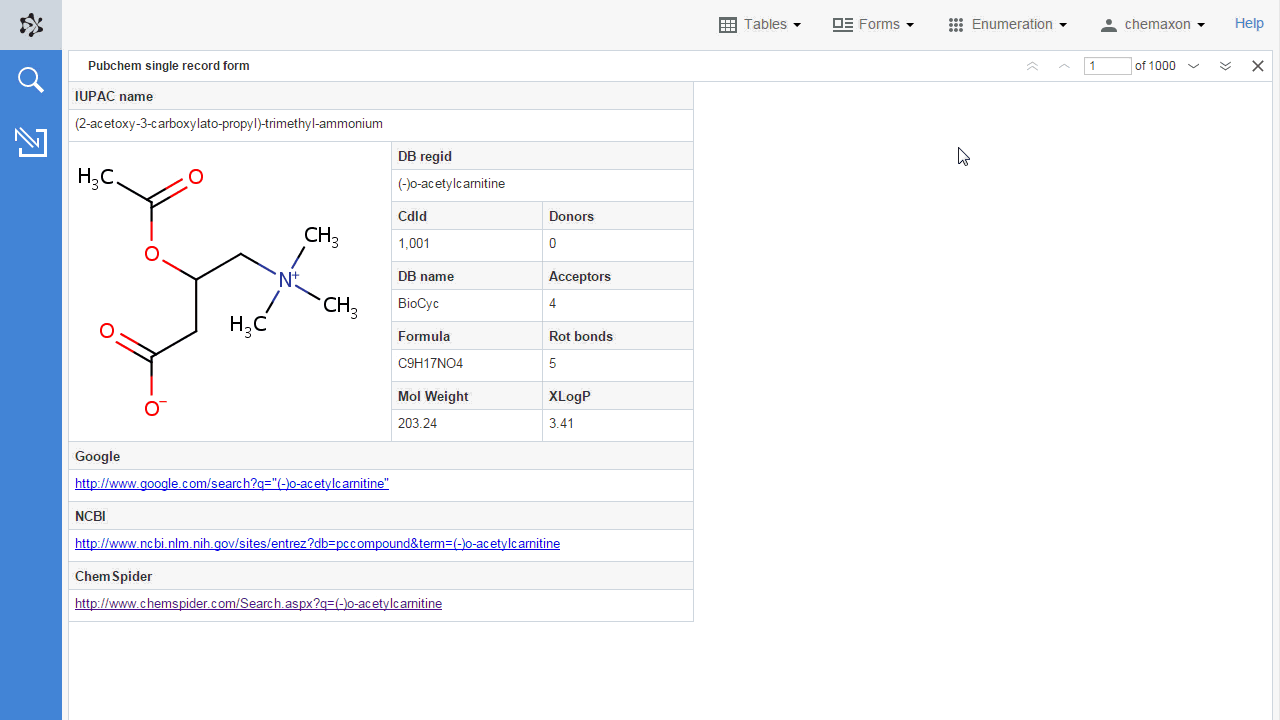This screenshot has width=1280, height=720.
Task: Follow the ChemSpider search link
Action: [258, 604]
